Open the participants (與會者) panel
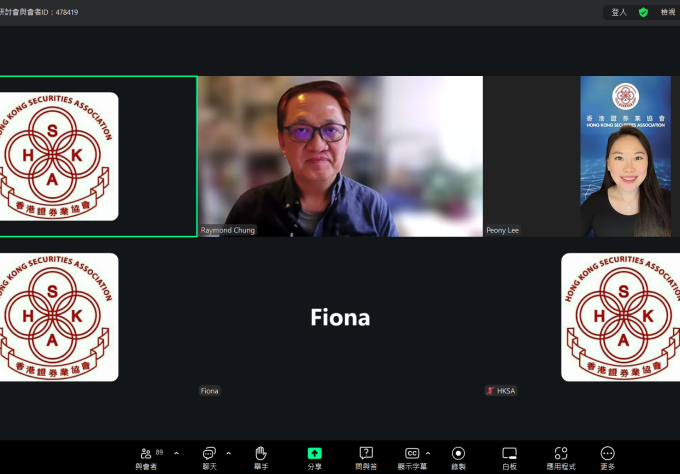The width and height of the screenshot is (680, 474). tap(146, 456)
